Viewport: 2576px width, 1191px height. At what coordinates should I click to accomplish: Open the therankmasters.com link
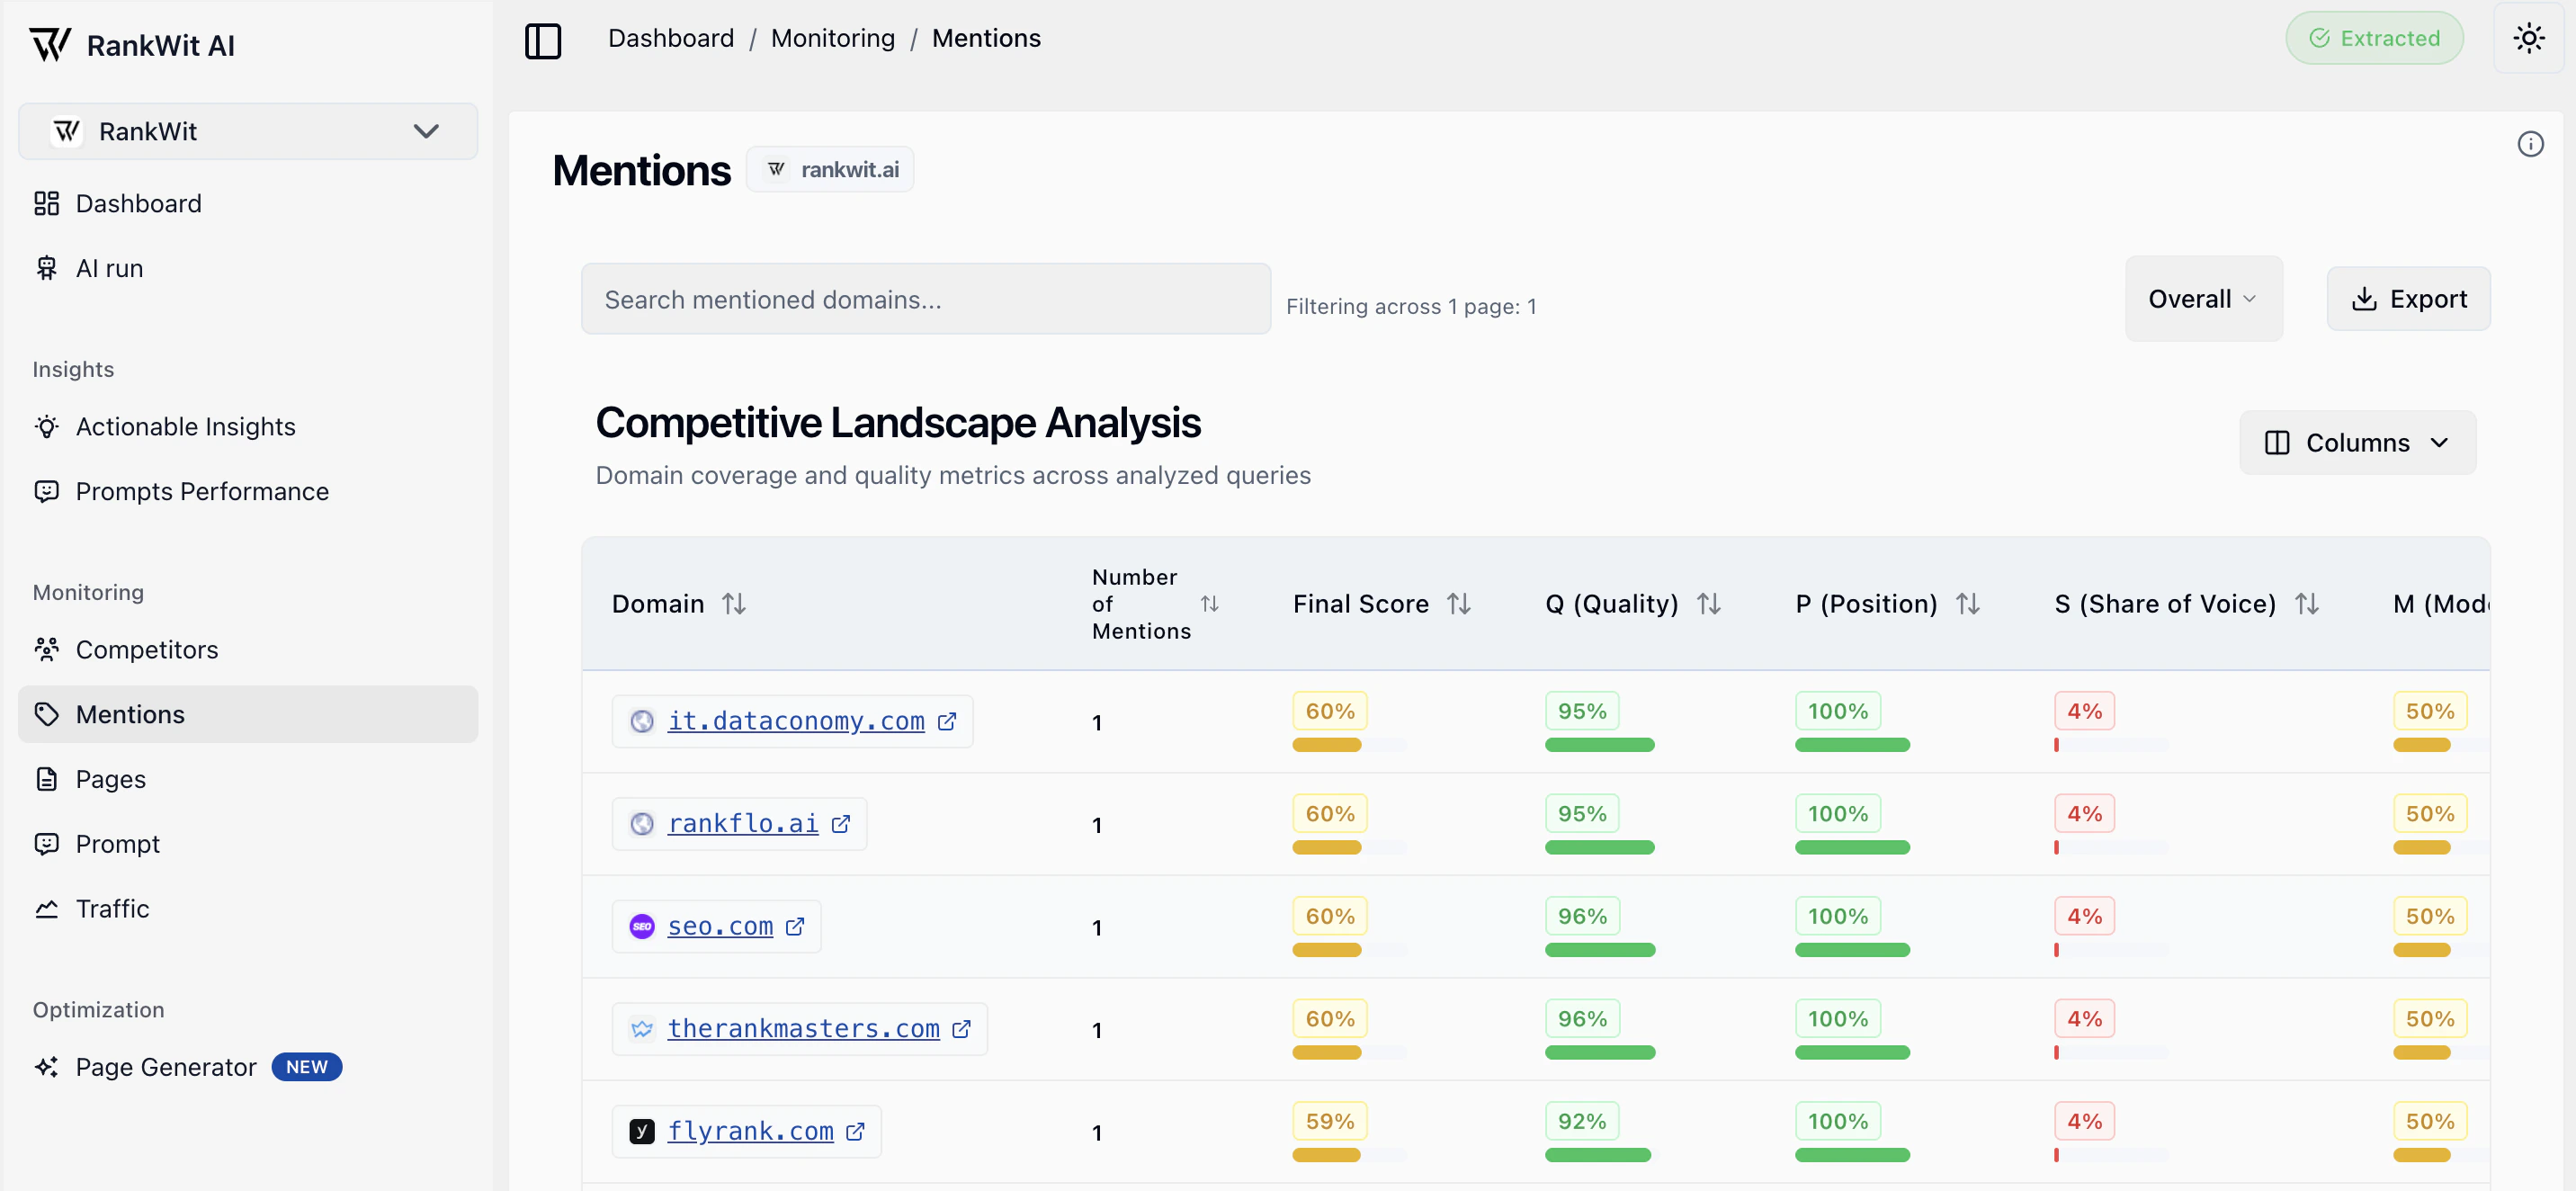coord(803,1028)
